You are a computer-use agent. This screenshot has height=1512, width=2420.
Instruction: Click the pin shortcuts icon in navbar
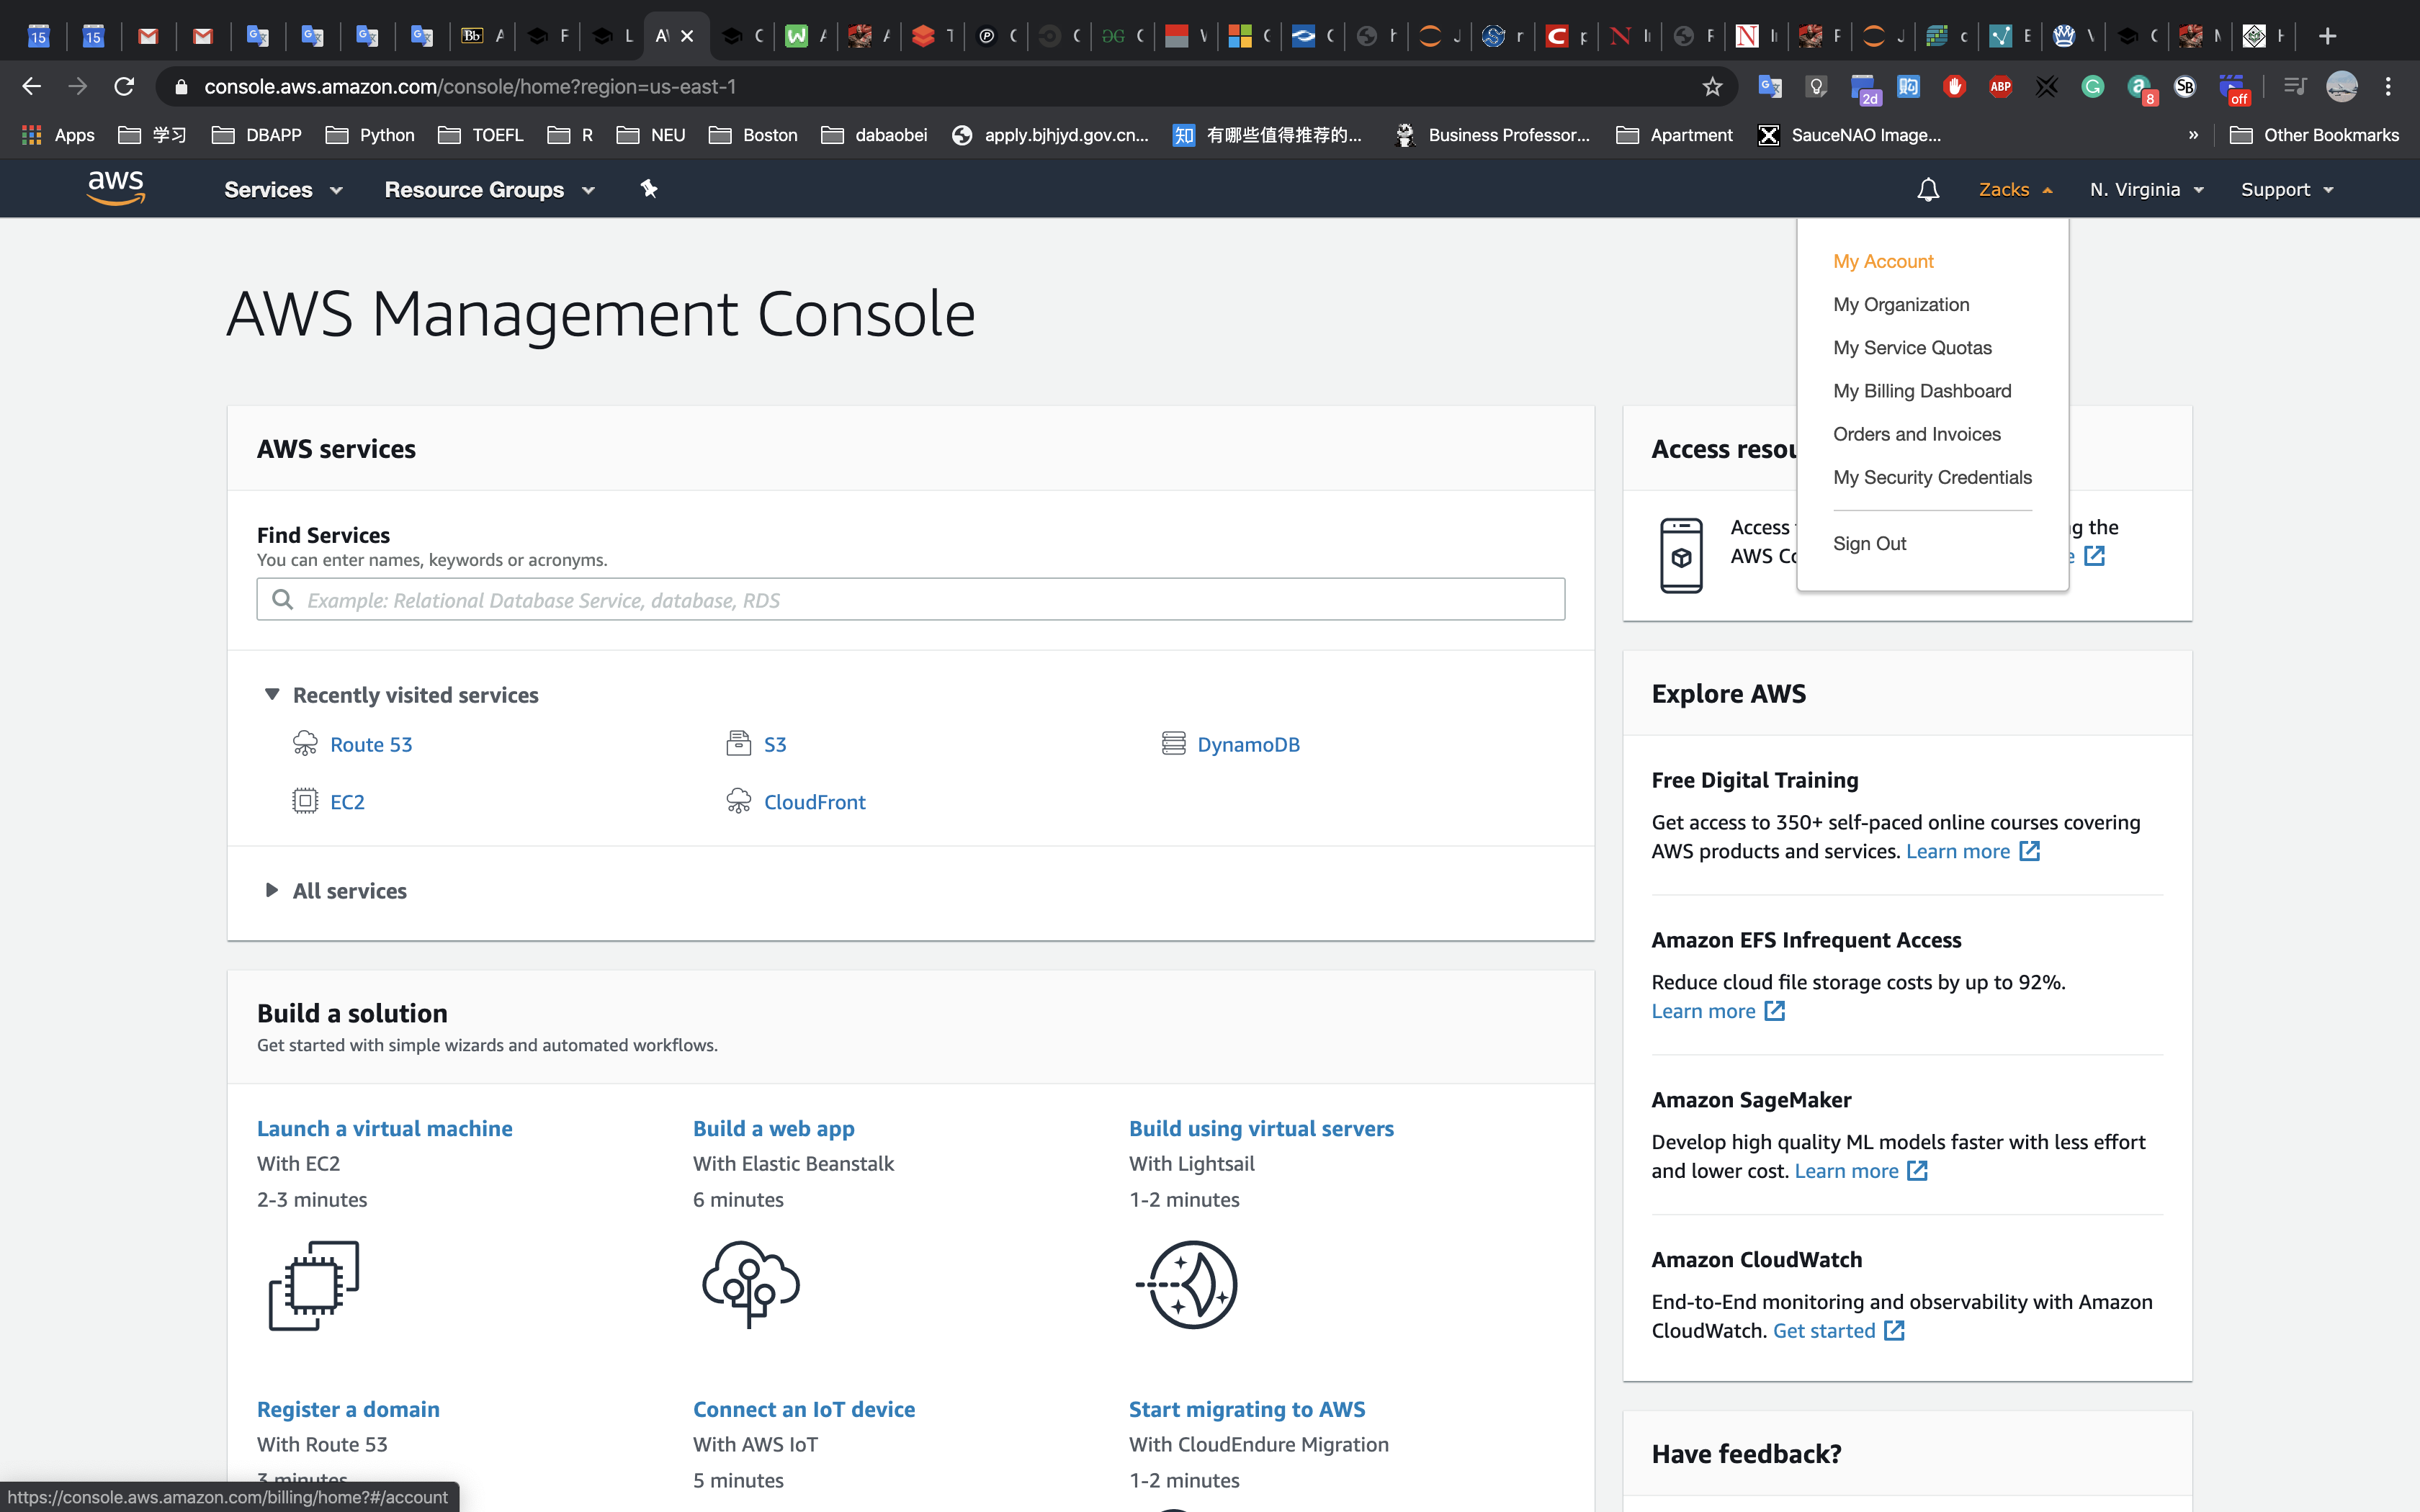pos(649,189)
